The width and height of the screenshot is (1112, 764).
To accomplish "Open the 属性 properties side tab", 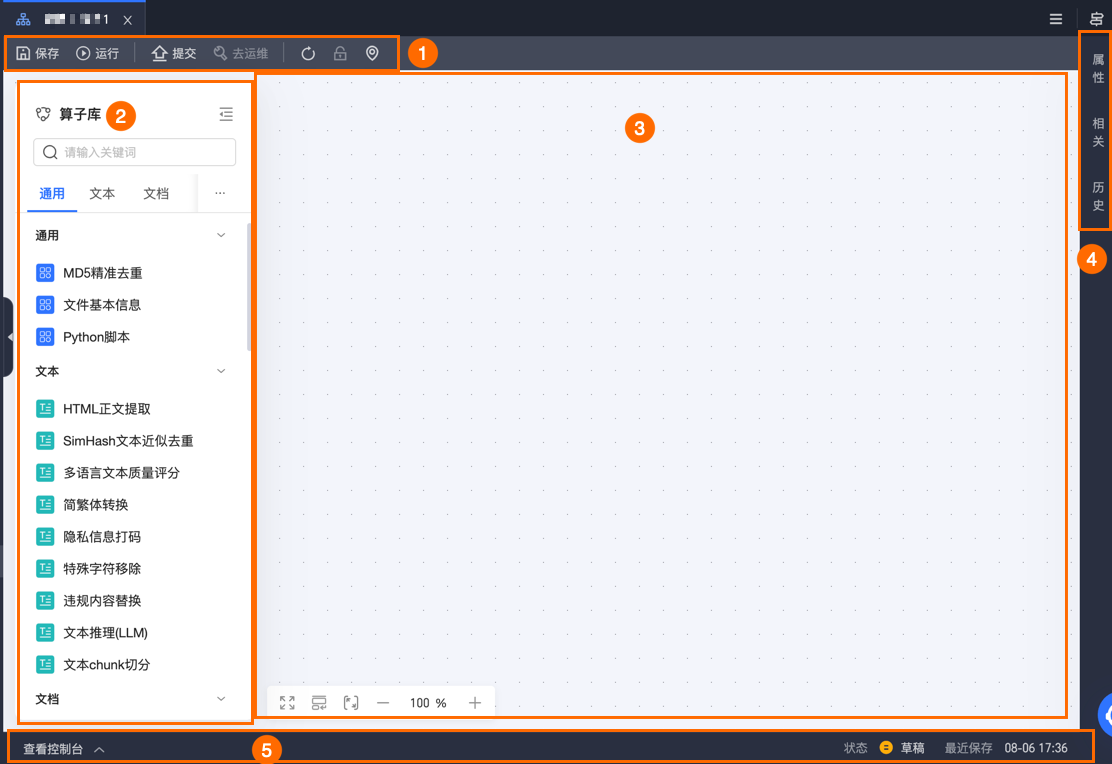I will [1098, 68].
